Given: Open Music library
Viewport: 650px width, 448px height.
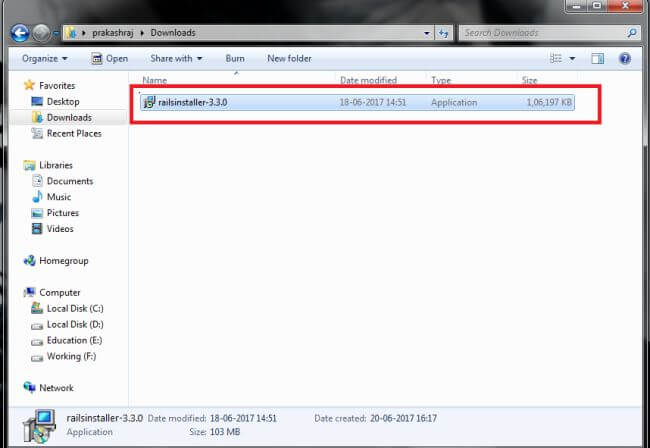Looking at the screenshot, I should (59, 197).
